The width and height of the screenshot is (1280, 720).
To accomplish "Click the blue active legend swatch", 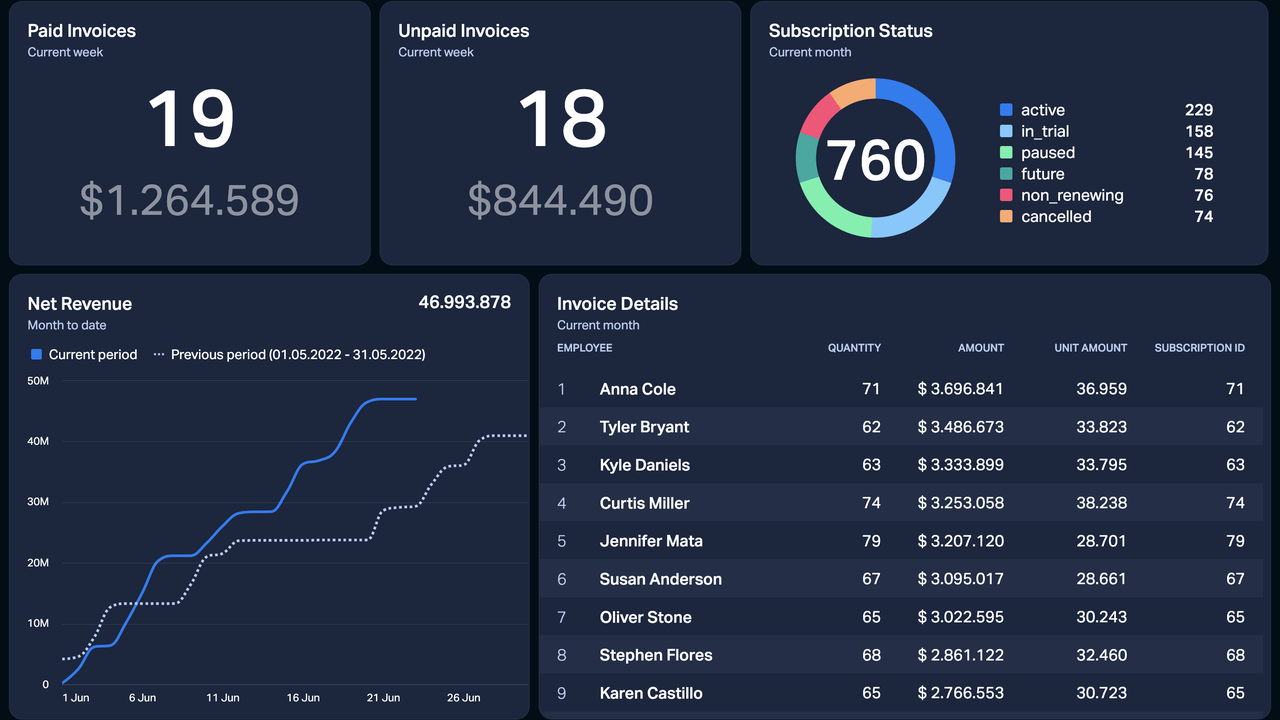I will click(x=1006, y=110).
